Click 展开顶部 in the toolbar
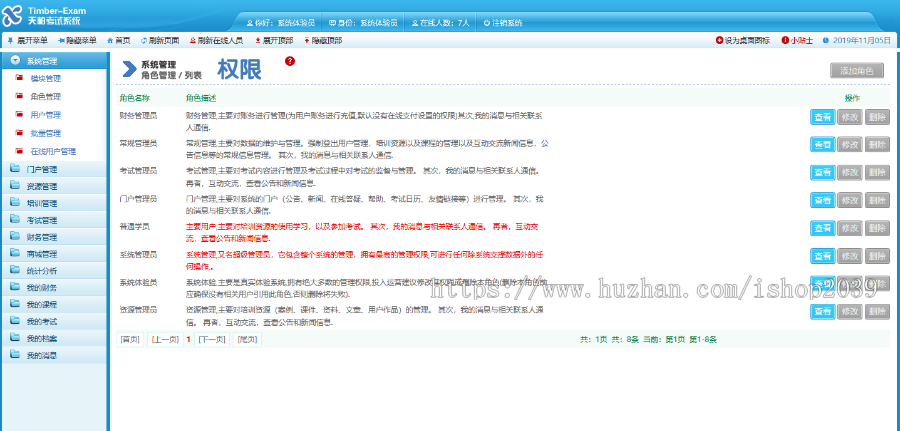 (274, 41)
